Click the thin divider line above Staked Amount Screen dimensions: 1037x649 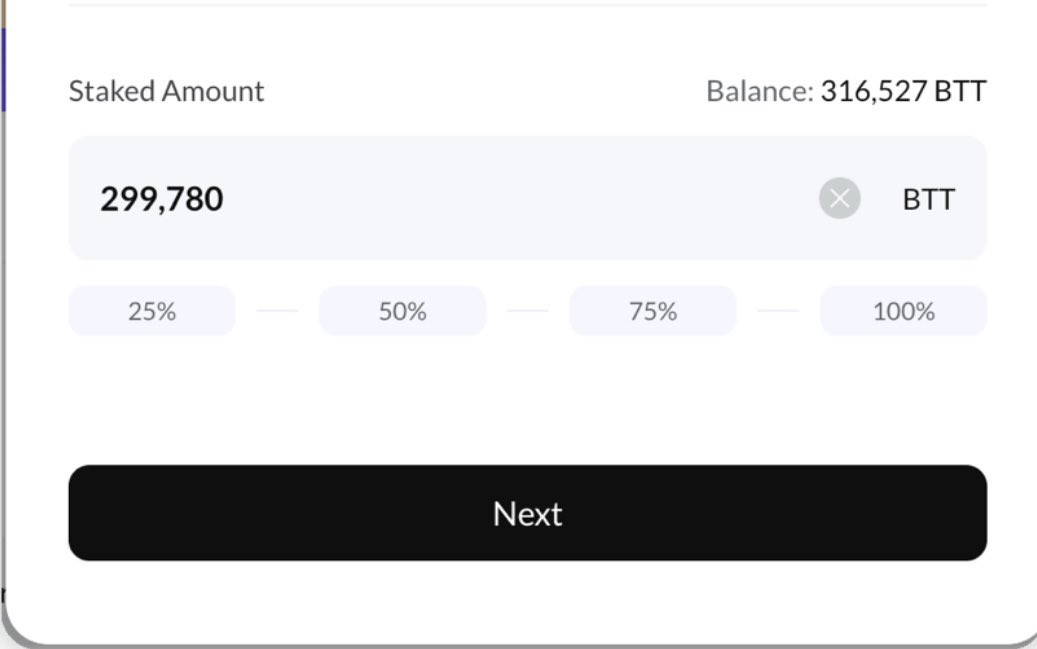(528, 5)
